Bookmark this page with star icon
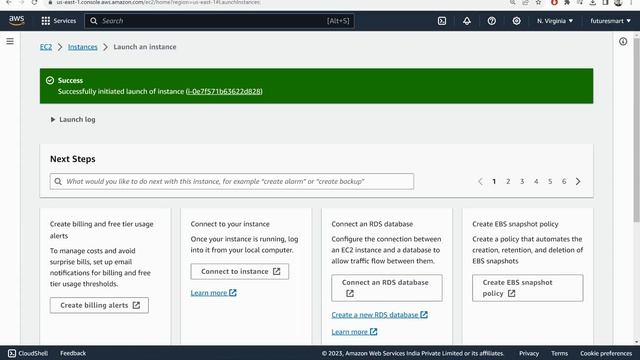 click(x=538, y=2)
